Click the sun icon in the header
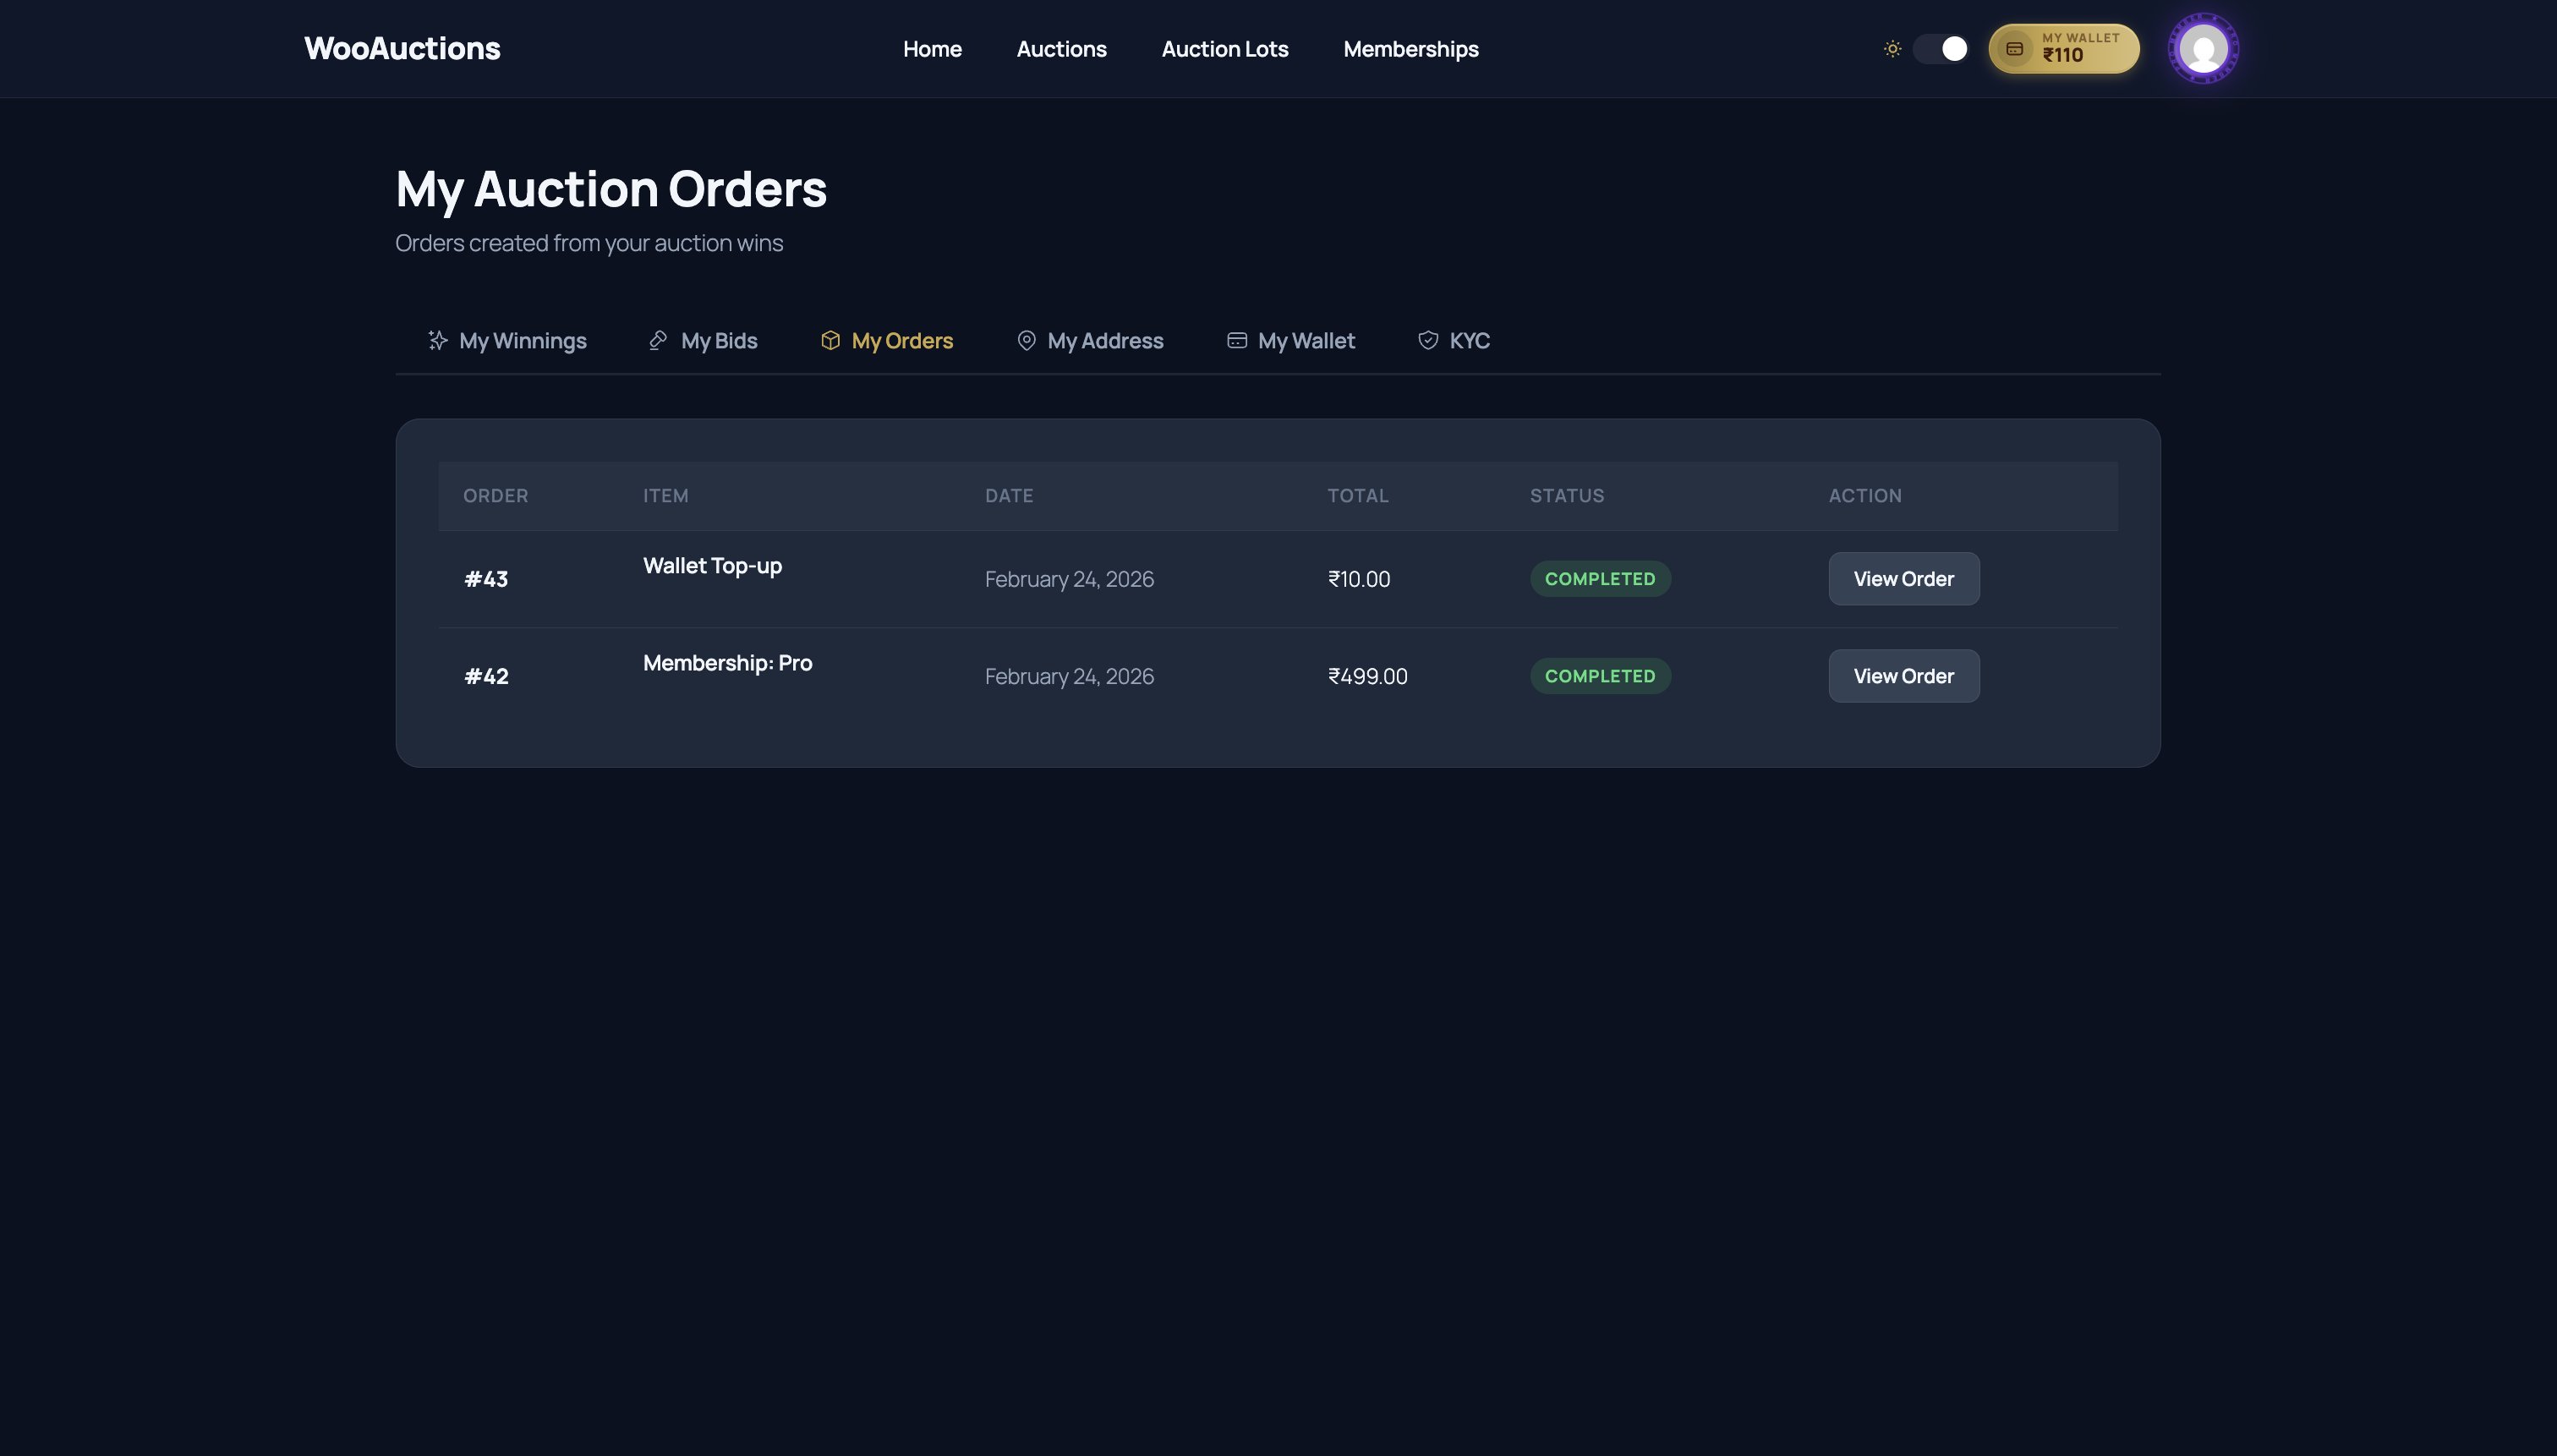Viewport: 2557px width, 1456px height. [1893, 47]
